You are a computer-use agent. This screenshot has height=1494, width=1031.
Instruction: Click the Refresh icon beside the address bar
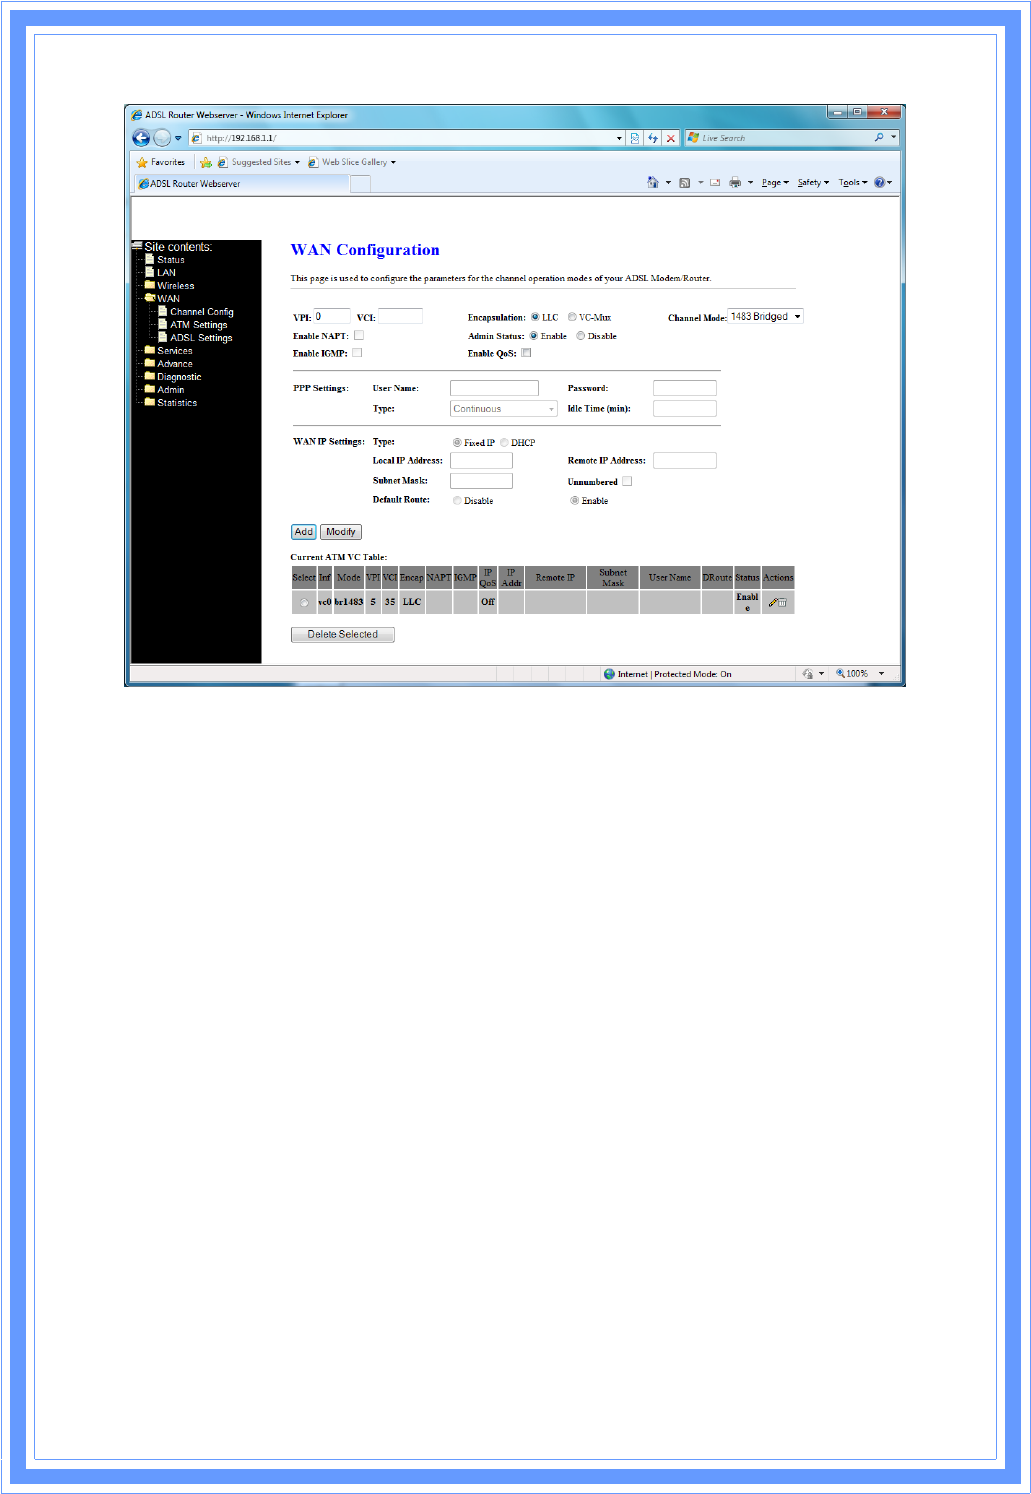(653, 138)
